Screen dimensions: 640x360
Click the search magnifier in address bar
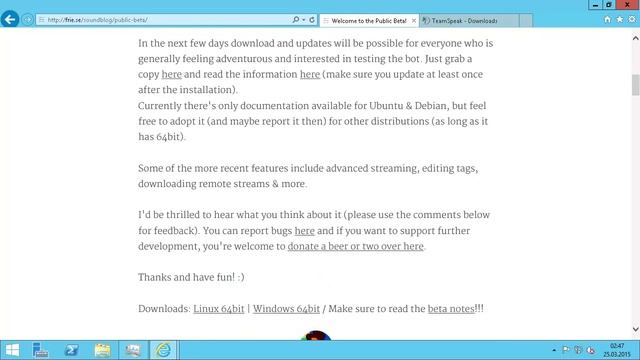[x=296, y=20]
